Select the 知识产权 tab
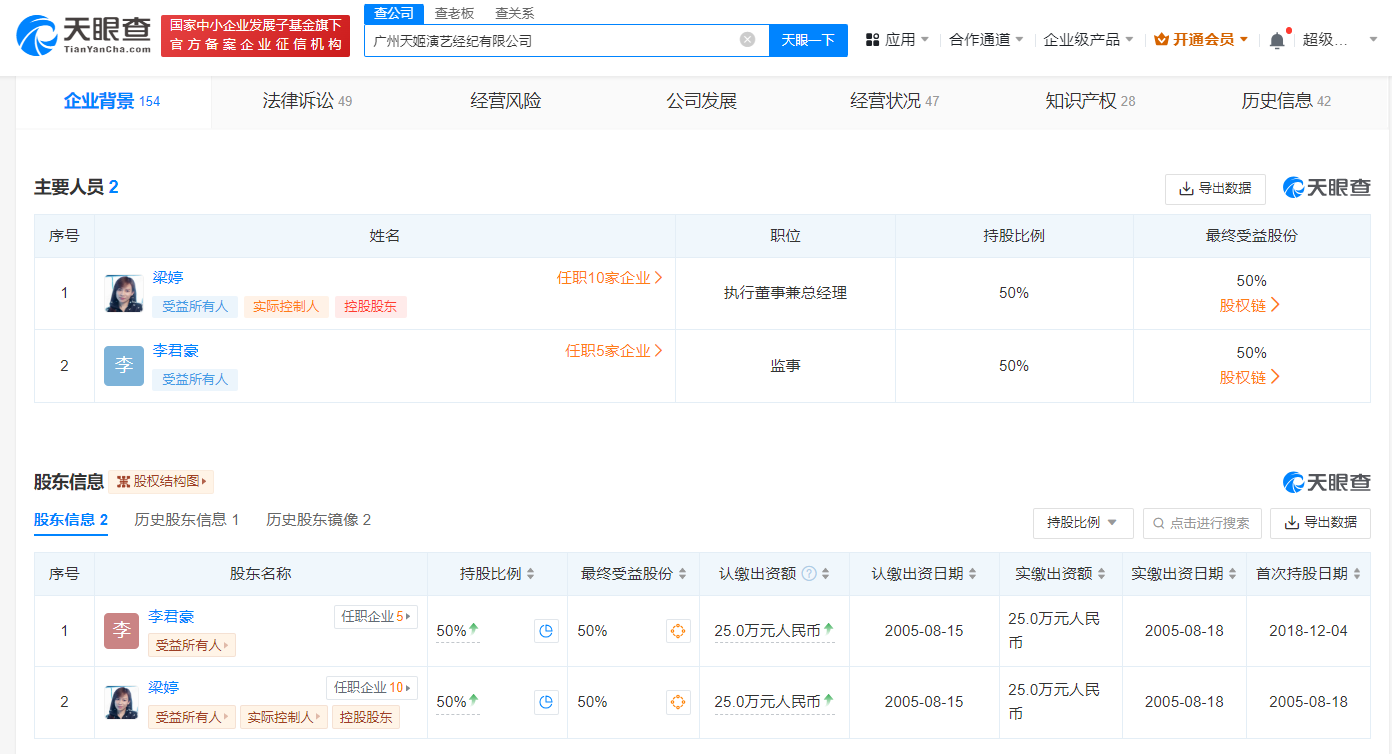 point(1090,101)
